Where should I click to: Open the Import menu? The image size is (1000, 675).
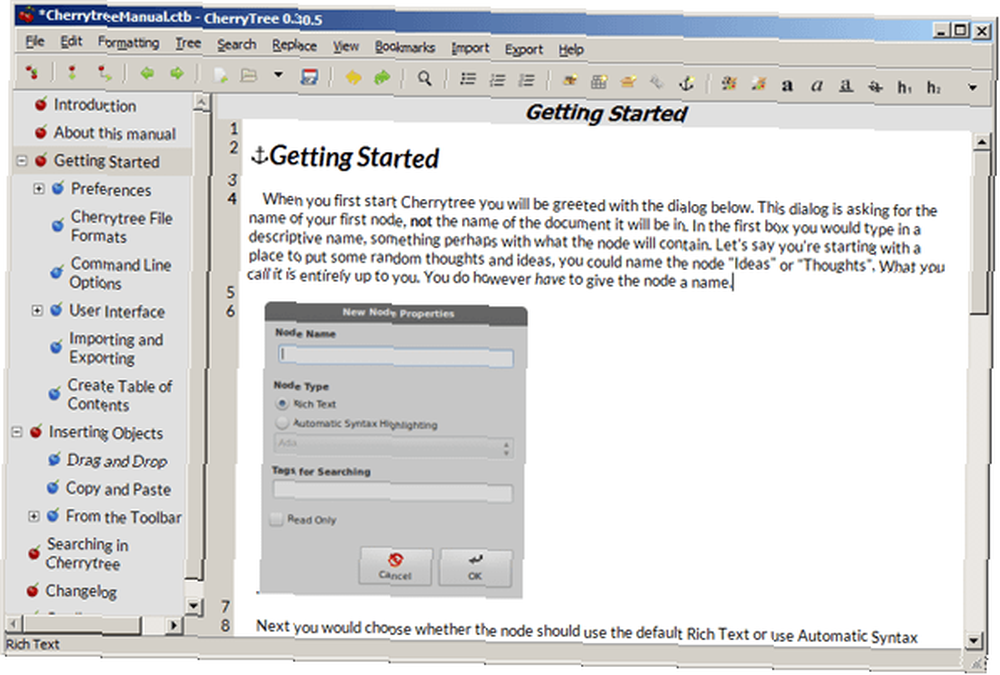(x=470, y=48)
